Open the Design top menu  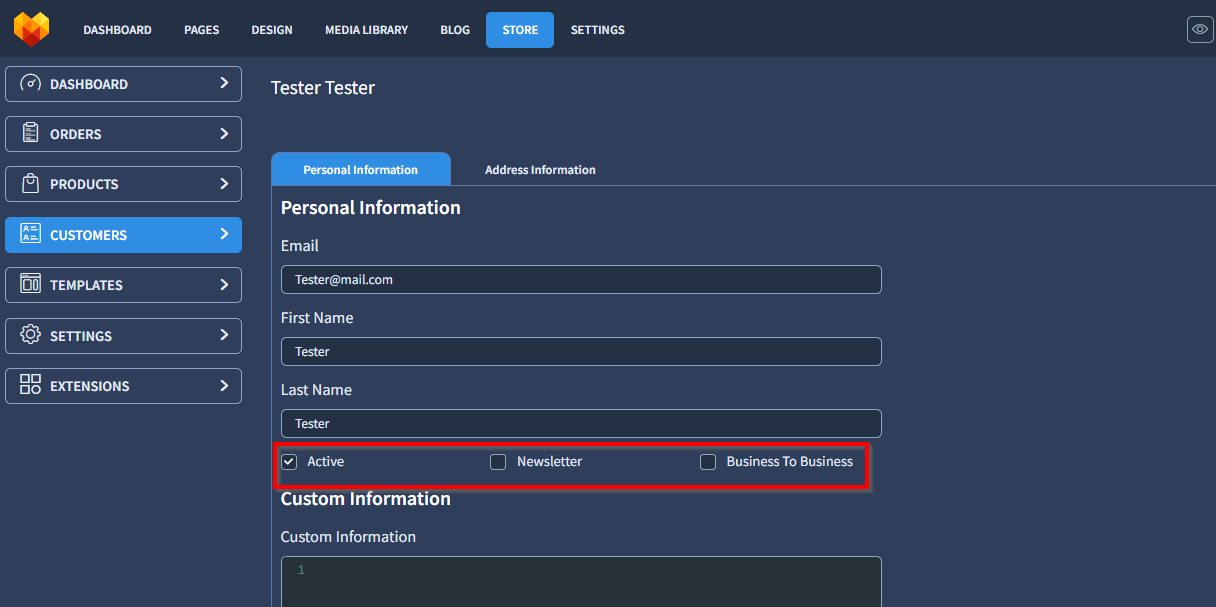pos(272,30)
